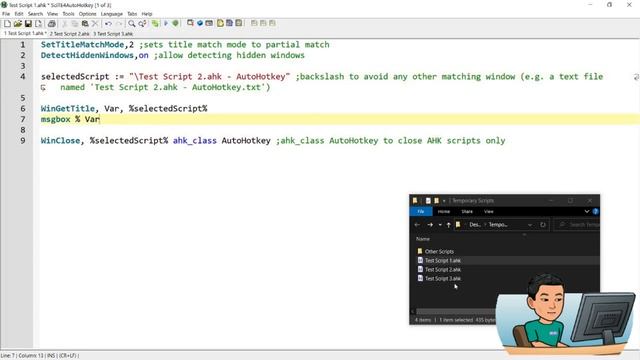Open the View ribbon tab in Explorer
The height and width of the screenshot is (360, 640).
(489, 211)
